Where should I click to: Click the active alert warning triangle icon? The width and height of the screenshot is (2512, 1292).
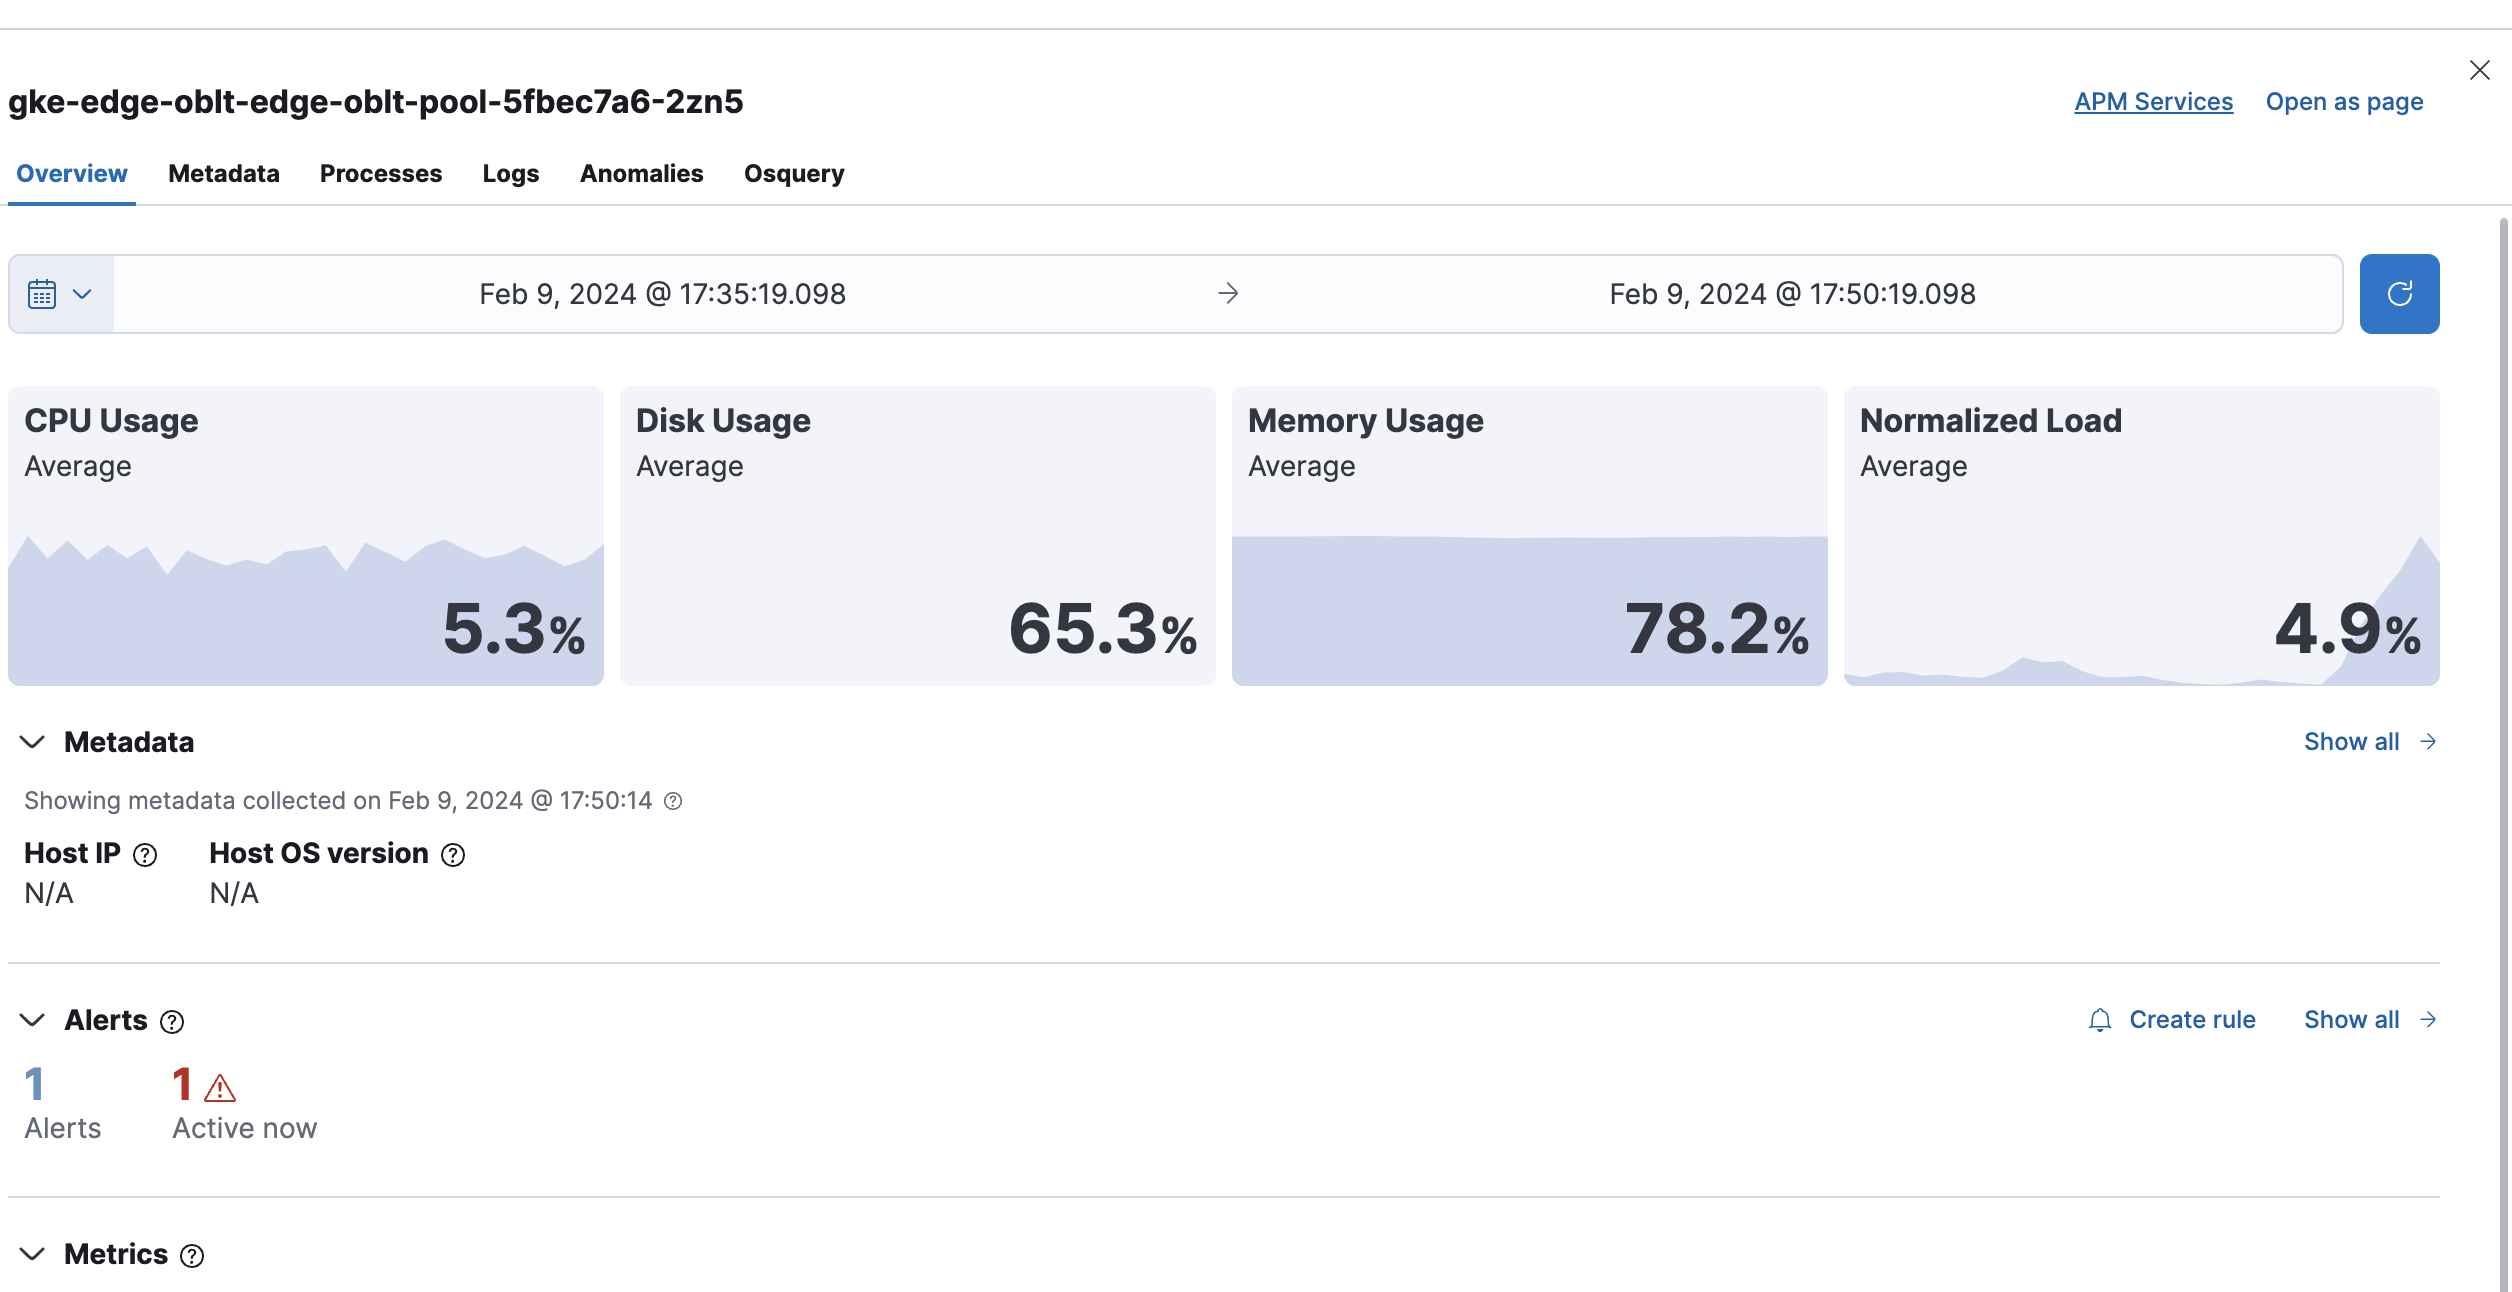pos(219,1088)
